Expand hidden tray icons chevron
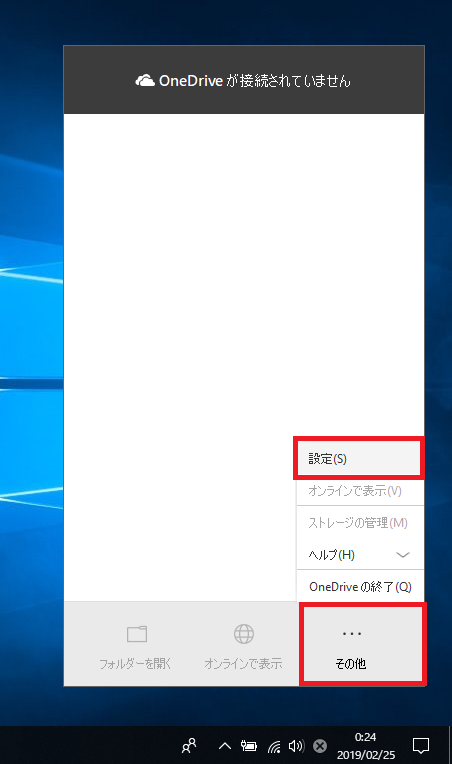The width and height of the screenshot is (452, 764). coord(225,745)
